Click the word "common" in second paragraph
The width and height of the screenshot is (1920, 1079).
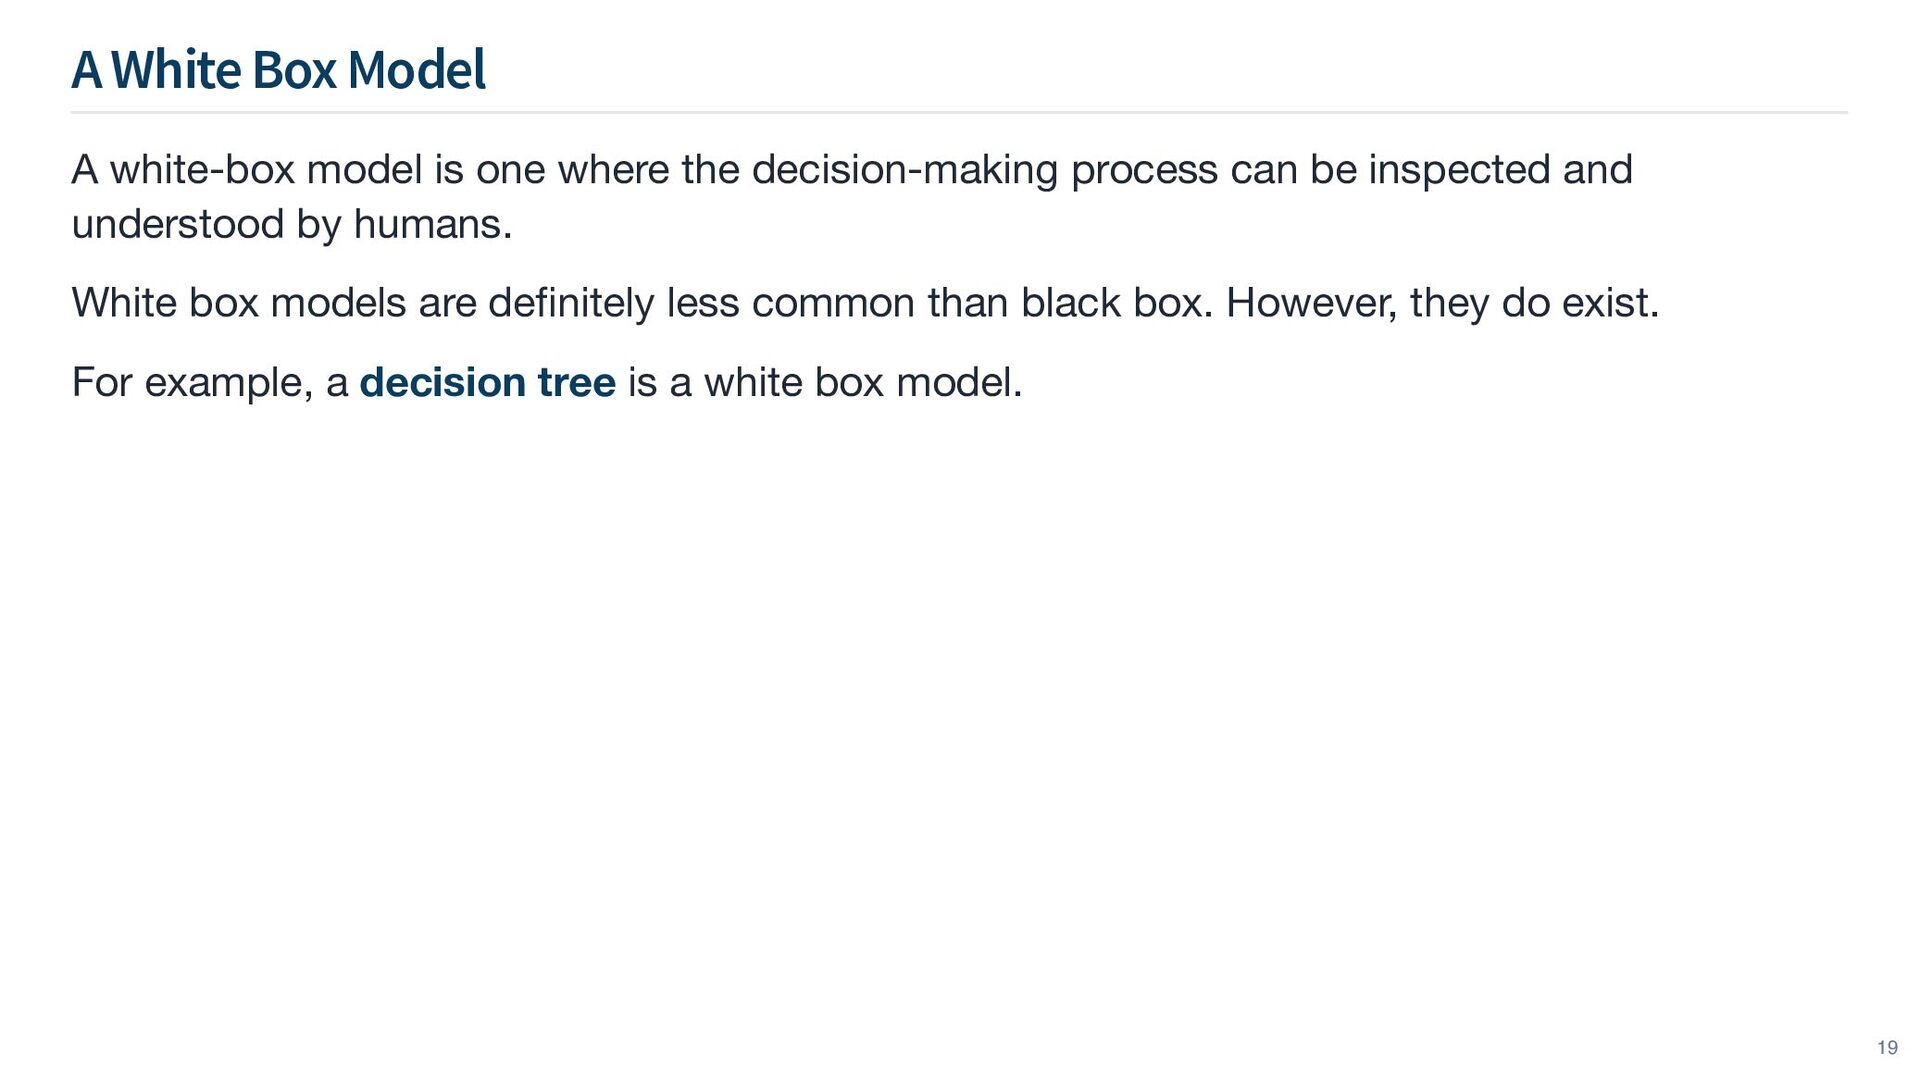pyautogui.click(x=832, y=303)
